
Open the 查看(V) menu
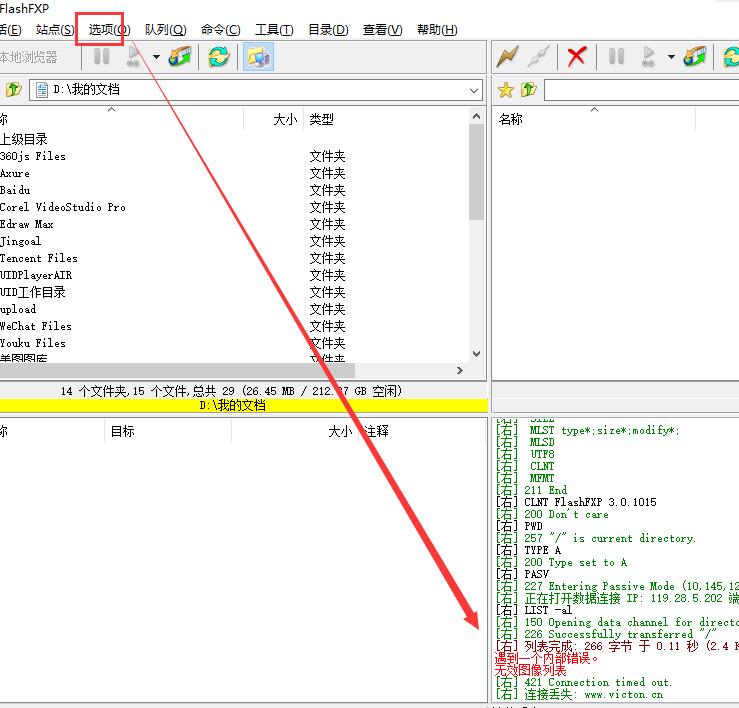(382, 30)
